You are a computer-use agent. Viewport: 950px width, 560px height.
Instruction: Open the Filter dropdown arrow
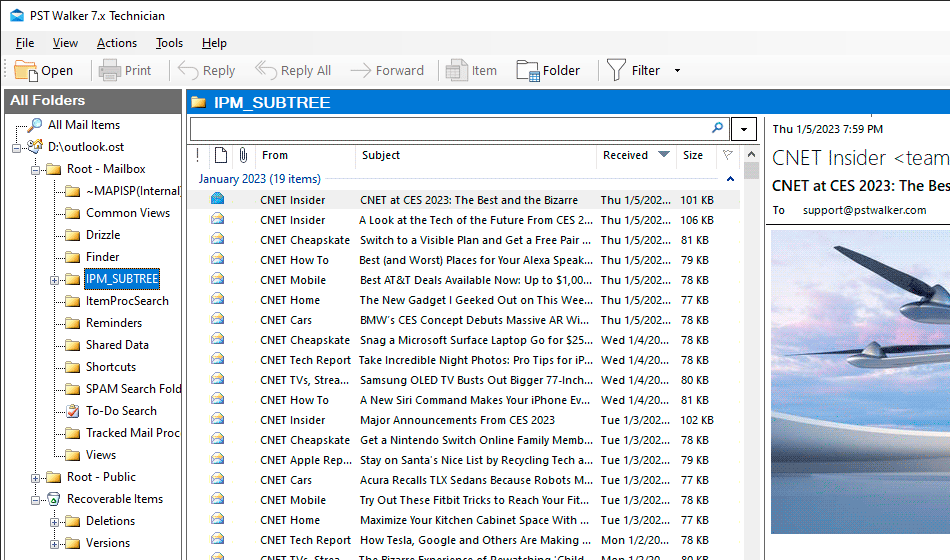tap(677, 71)
